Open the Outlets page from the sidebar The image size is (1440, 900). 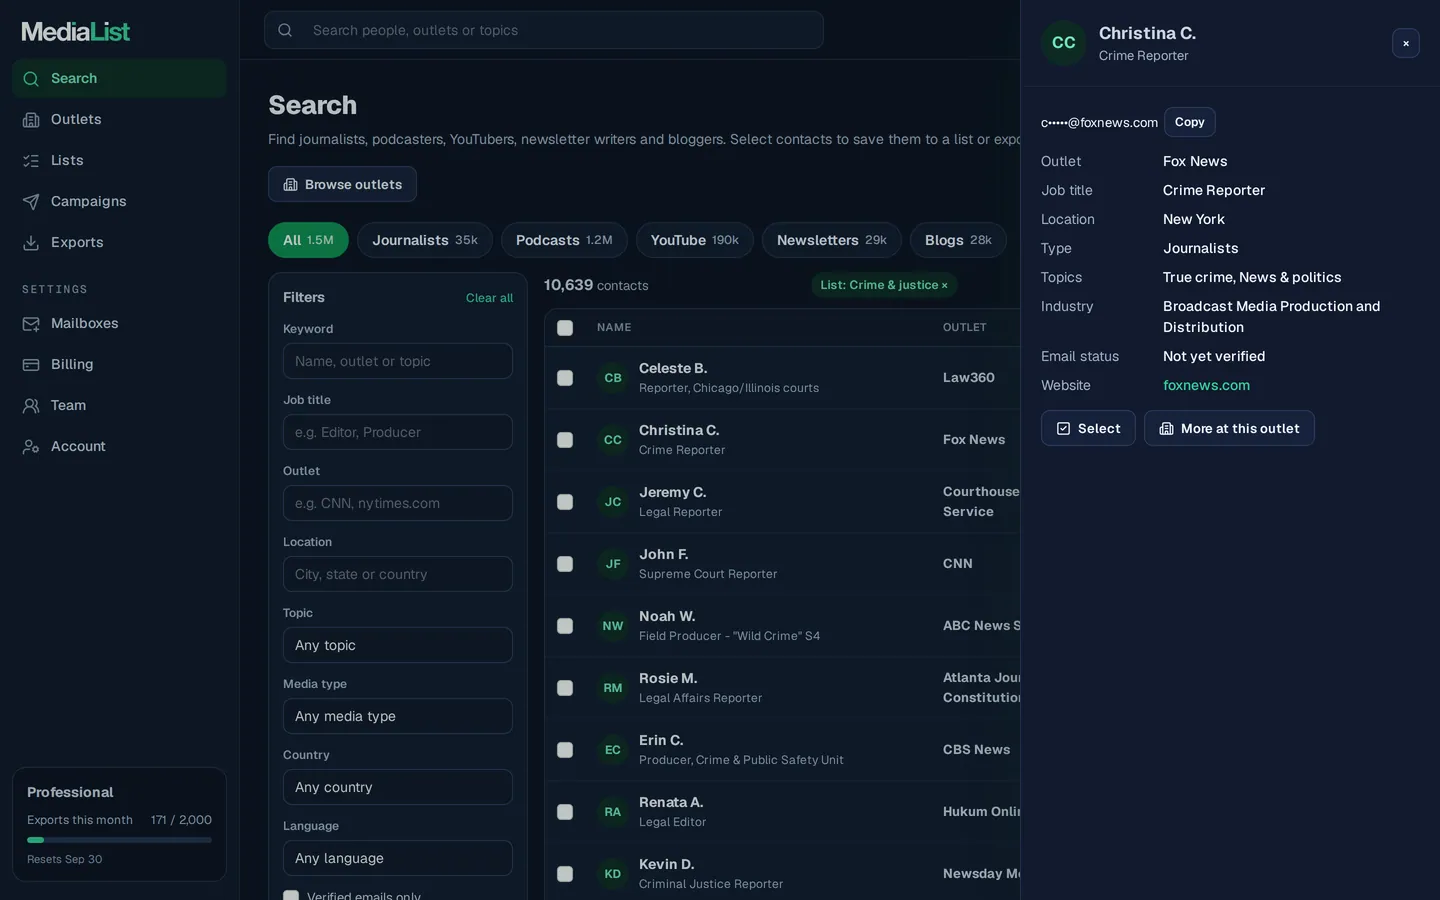[119, 119]
